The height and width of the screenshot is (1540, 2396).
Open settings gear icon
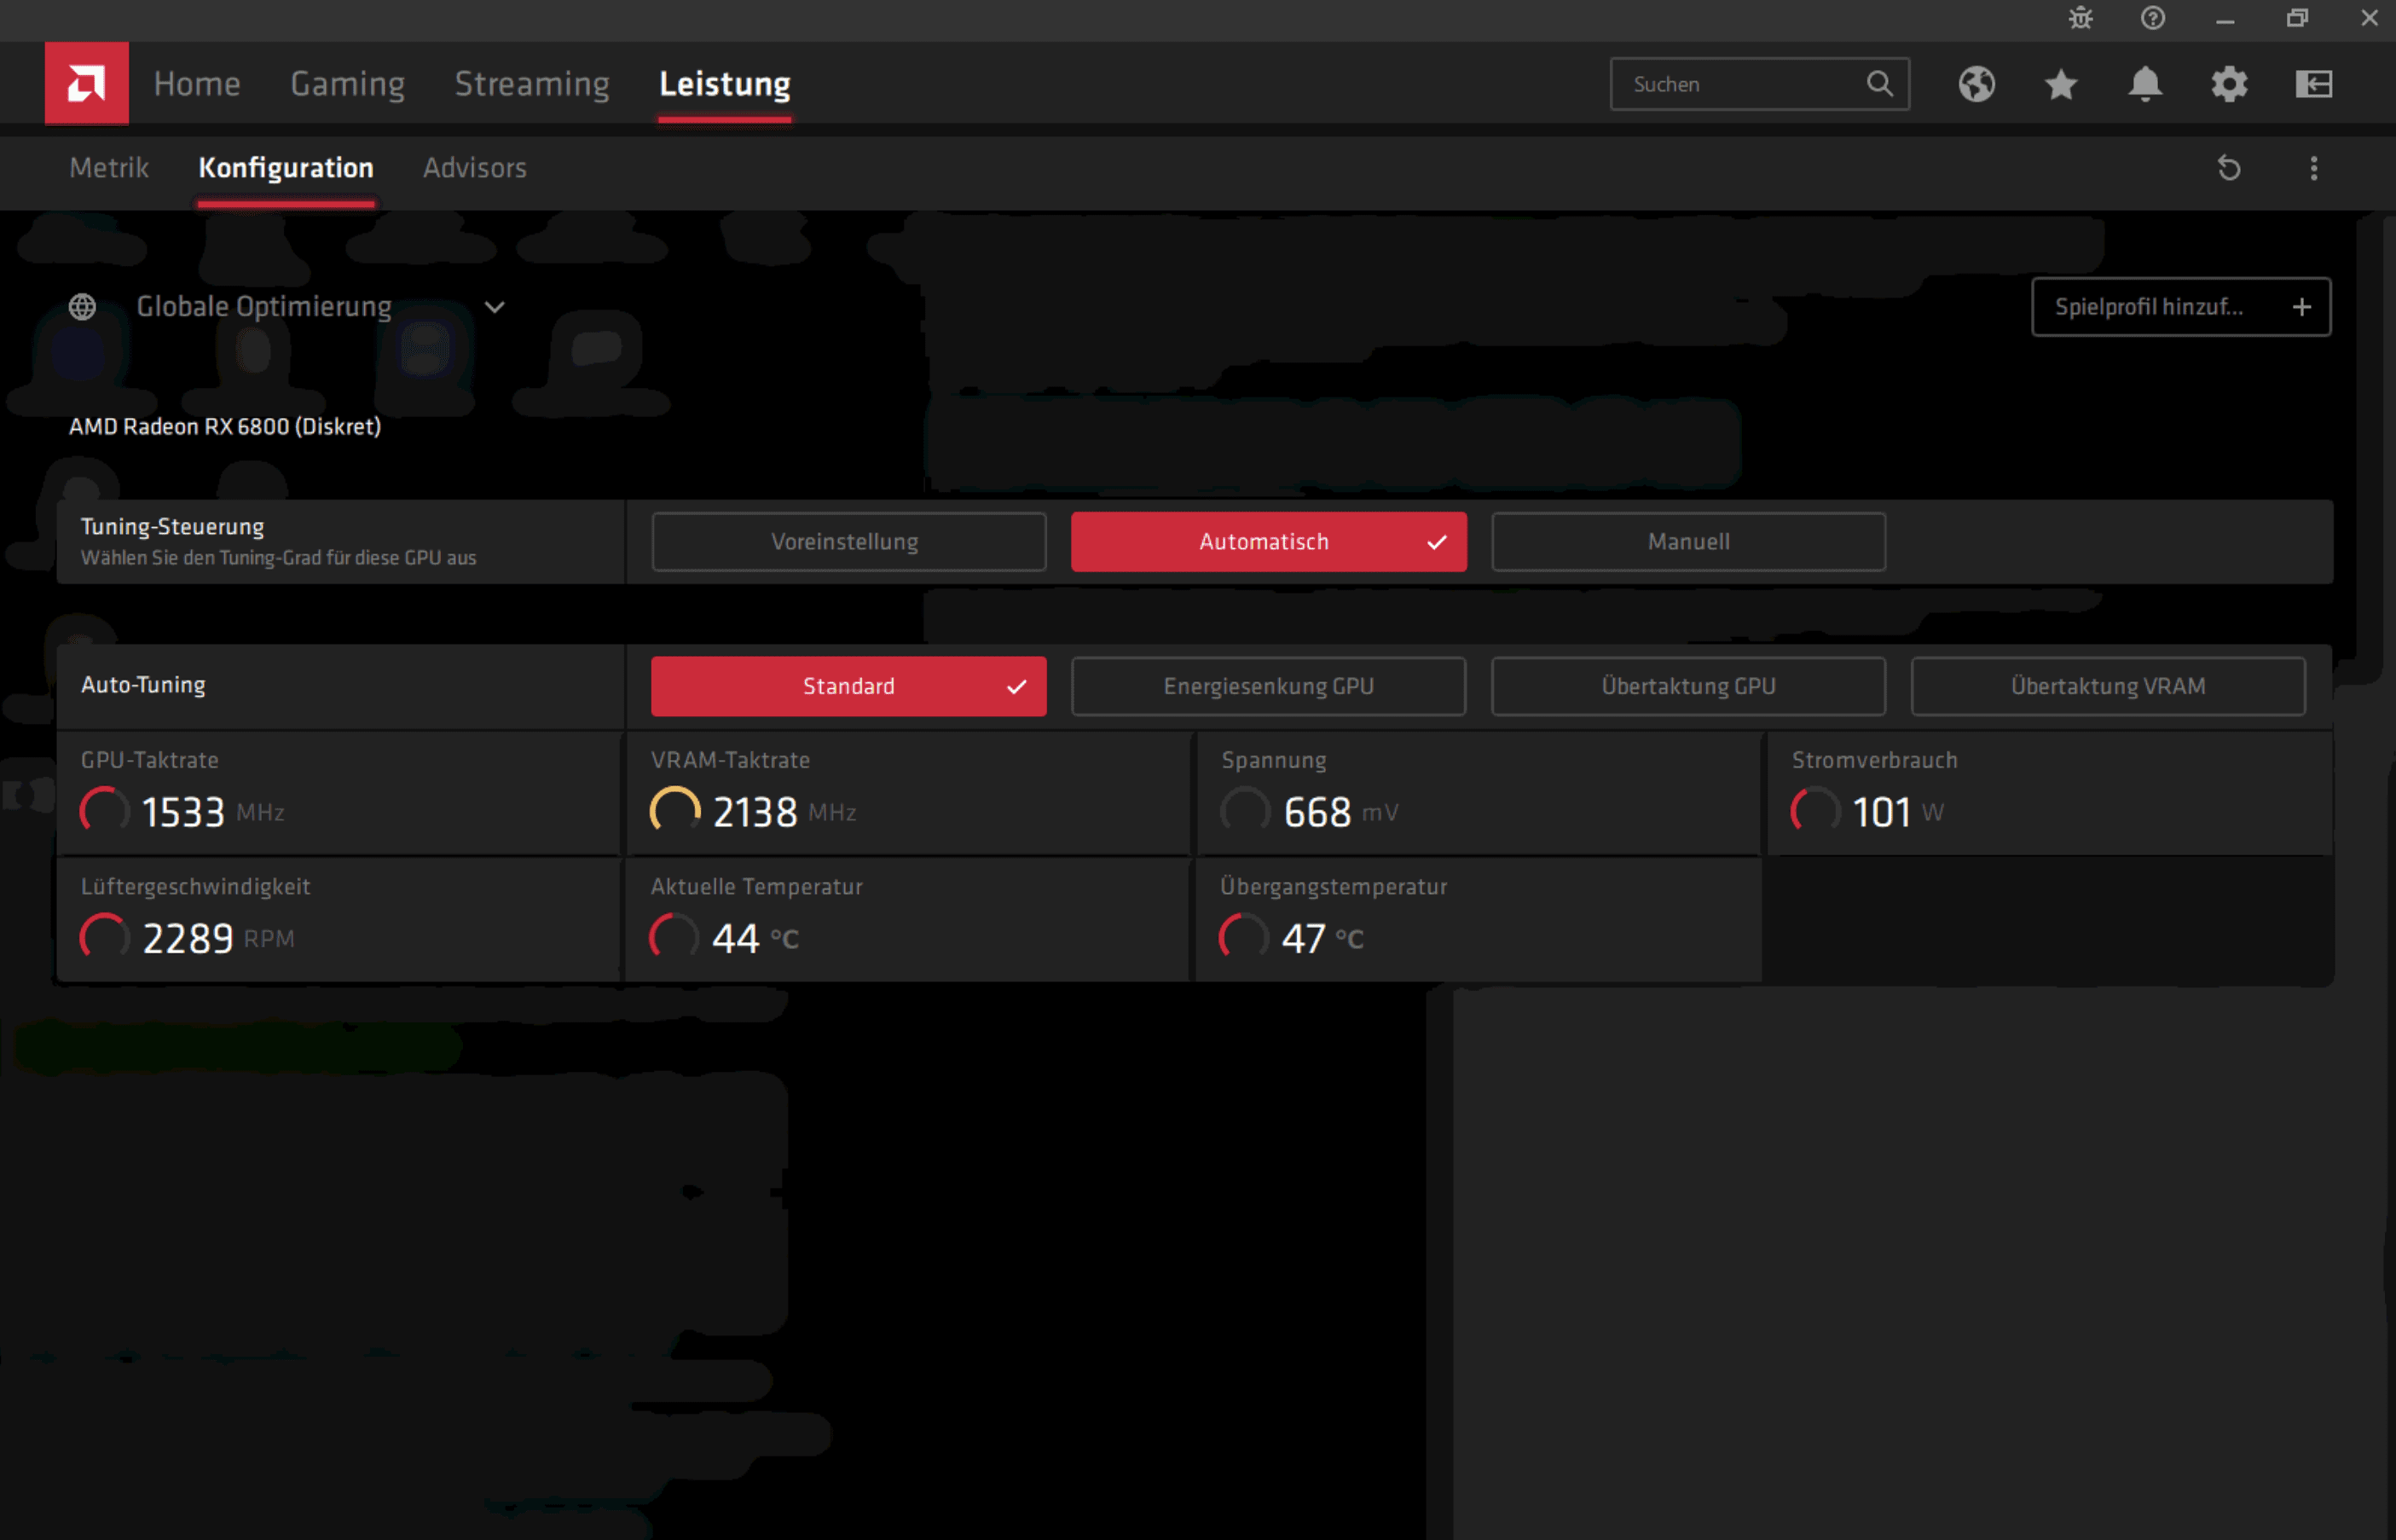[x=2229, y=84]
